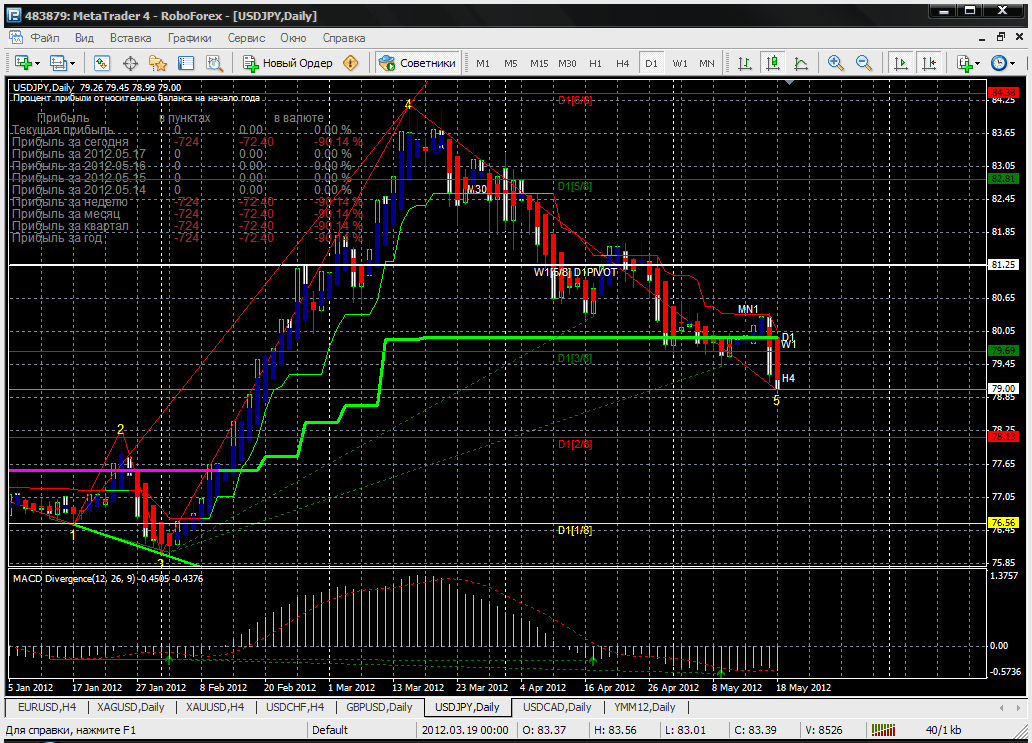This screenshot has width=1032, height=743.
Task: Switch to the XAUUSD,H4 chart tab
Action: pyautogui.click(x=215, y=707)
